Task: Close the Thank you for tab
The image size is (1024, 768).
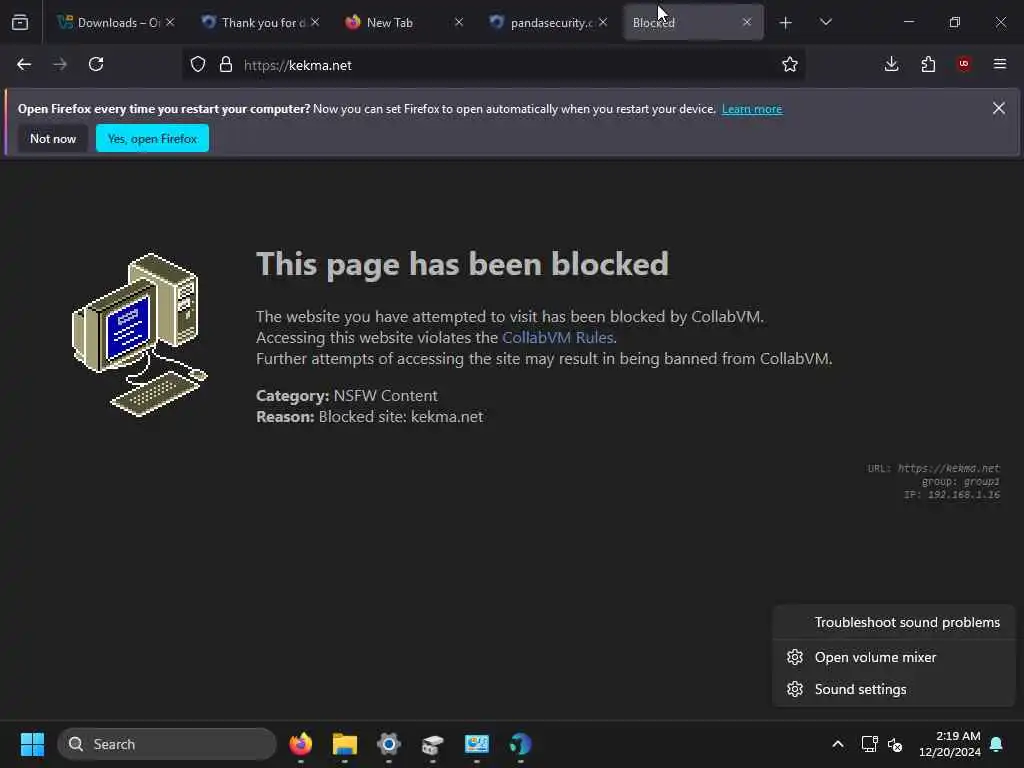Action: [315, 22]
